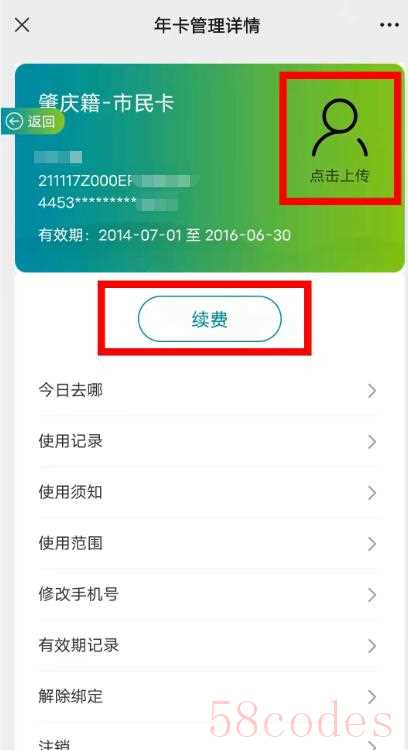Open 使用记录 usage records
Image resolution: width=408 pixels, height=750 pixels.
[x=208, y=442]
